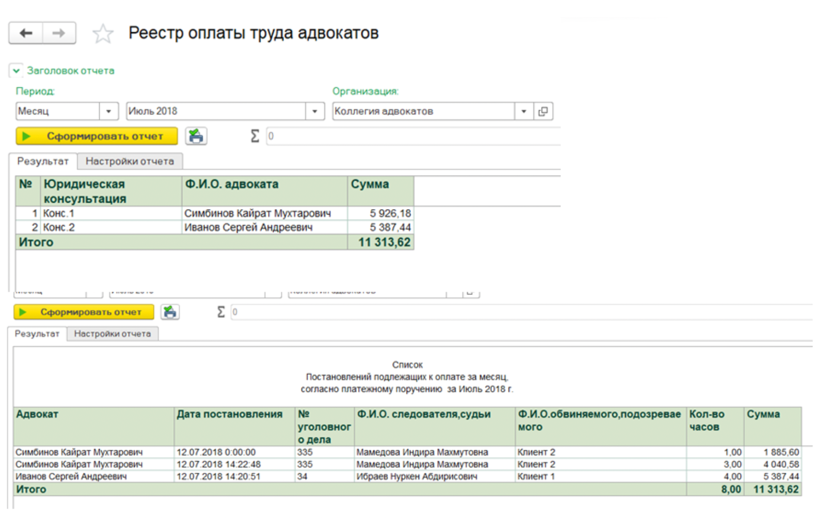Select the sum 4 040,58 cell
The image size is (831, 518).
pos(773,464)
